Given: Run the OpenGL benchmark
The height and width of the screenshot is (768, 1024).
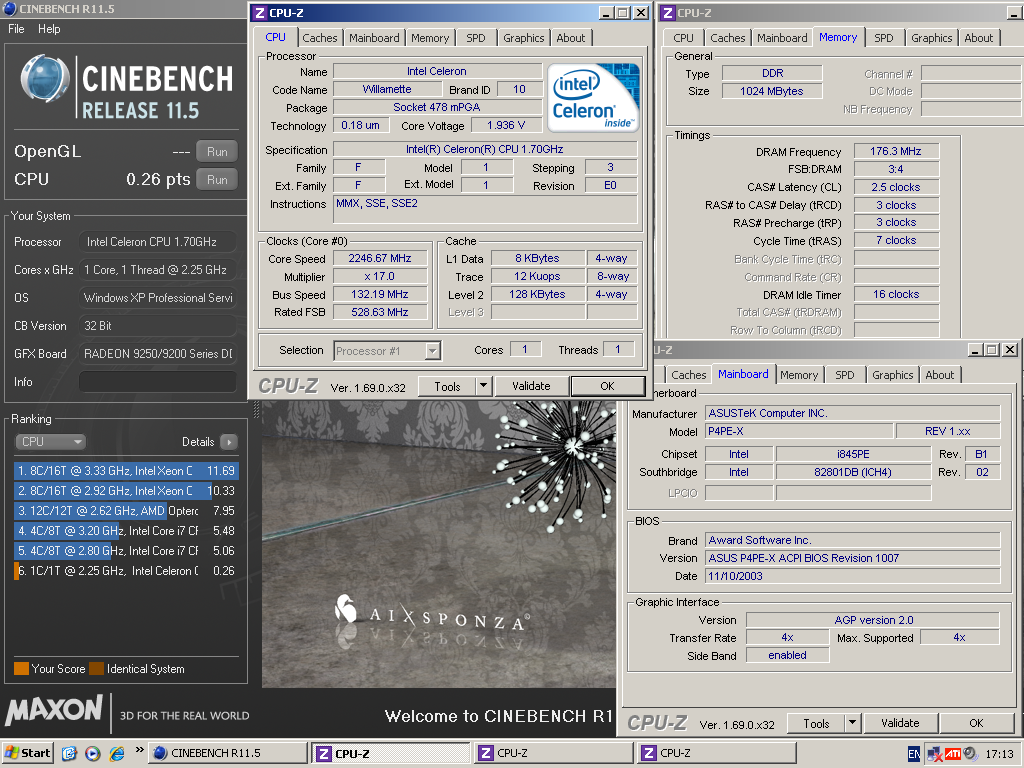Looking at the screenshot, I should (x=217, y=152).
